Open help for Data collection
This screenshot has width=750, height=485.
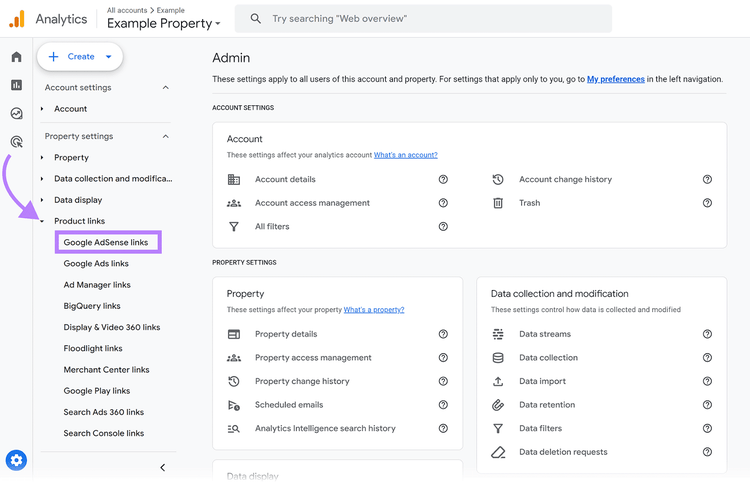[707, 357]
